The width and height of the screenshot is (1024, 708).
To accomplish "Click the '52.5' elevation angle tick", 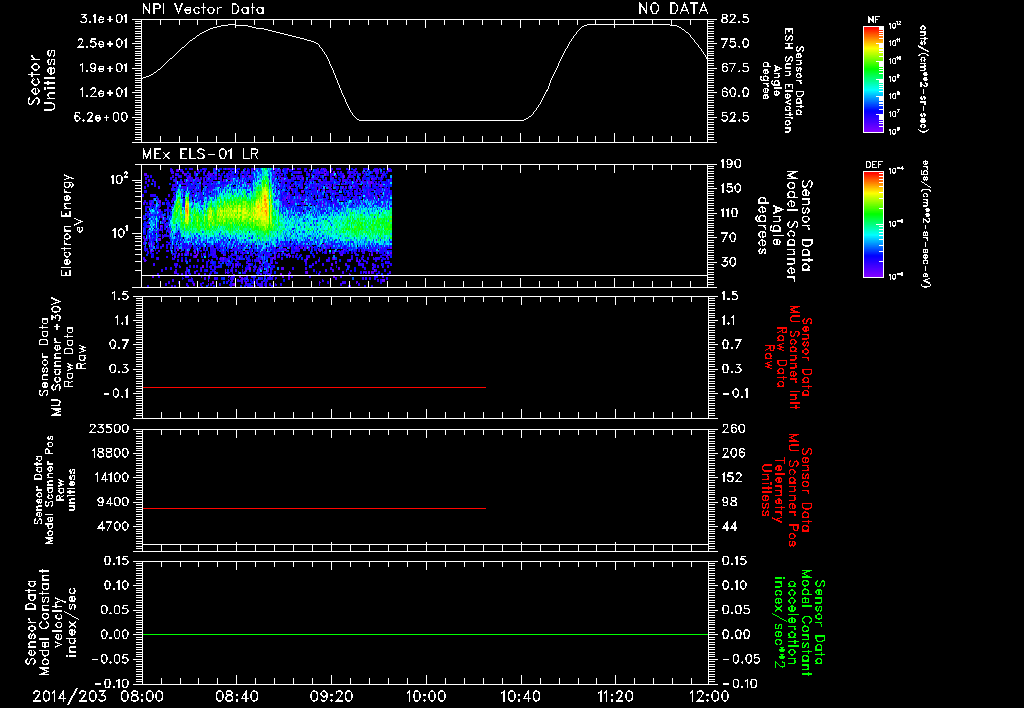I will coord(735,118).
